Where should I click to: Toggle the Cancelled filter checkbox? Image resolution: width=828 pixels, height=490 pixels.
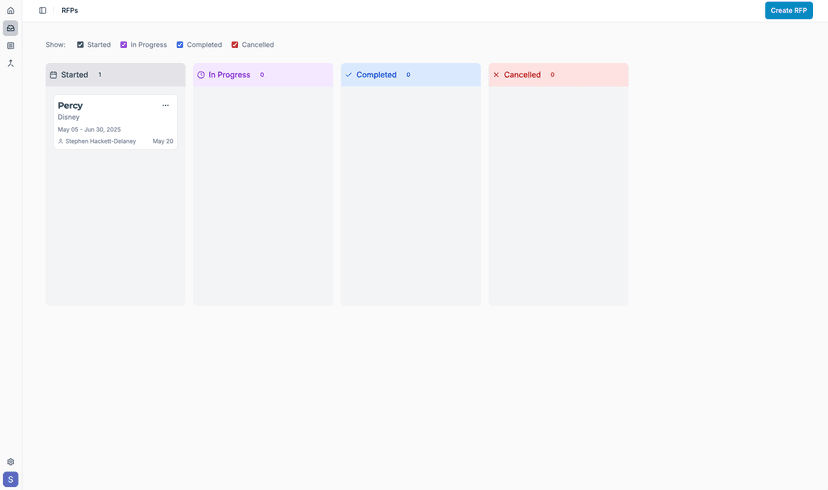(x=235, y=45)
